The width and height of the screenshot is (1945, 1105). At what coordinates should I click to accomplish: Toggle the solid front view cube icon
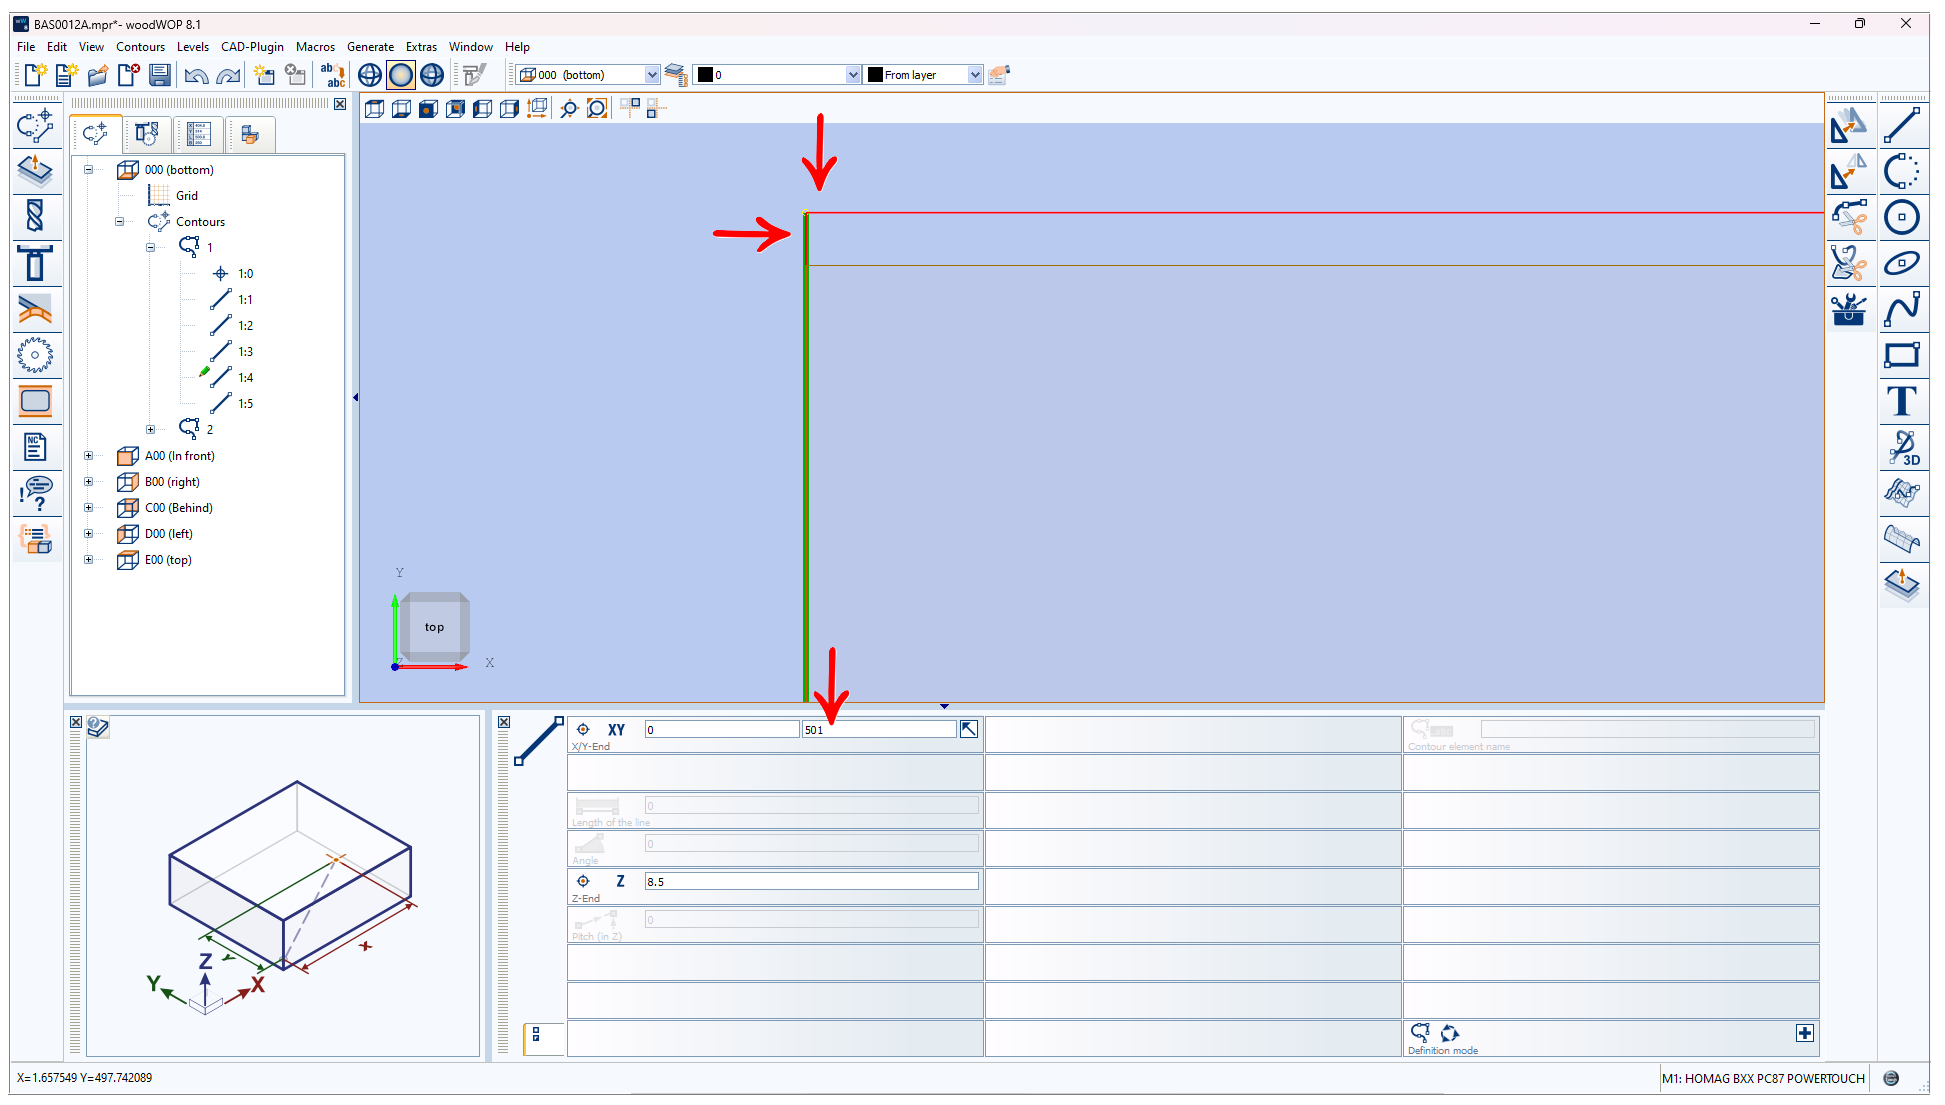click(x=428, y=109)
